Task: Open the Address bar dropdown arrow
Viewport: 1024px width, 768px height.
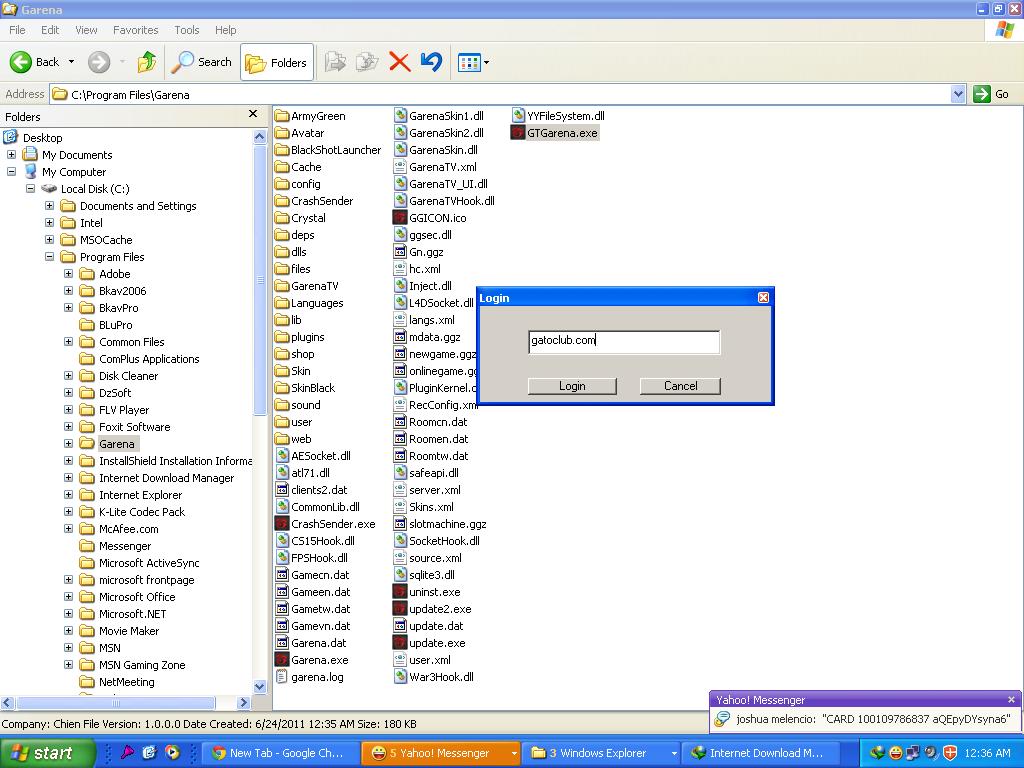Action: (x=958, y=94)
